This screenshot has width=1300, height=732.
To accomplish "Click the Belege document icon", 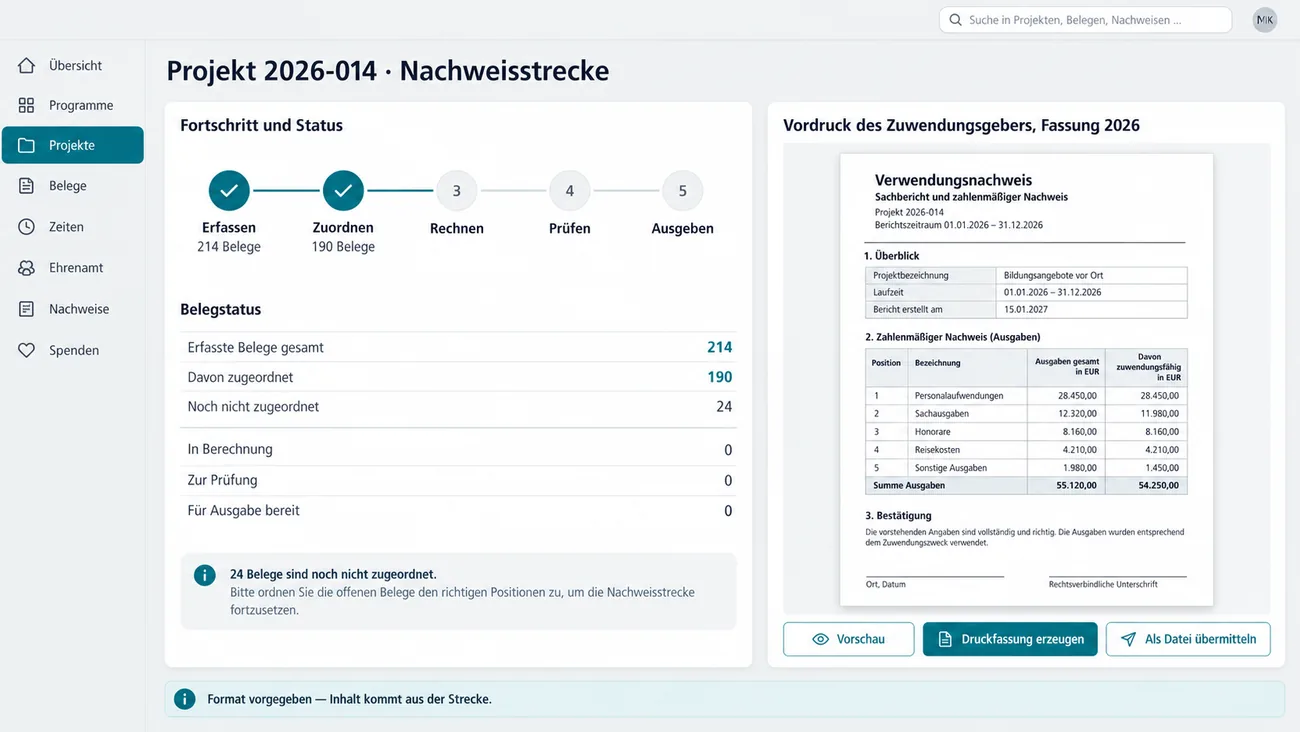I will pyautogui.click(x=27, y=186).
